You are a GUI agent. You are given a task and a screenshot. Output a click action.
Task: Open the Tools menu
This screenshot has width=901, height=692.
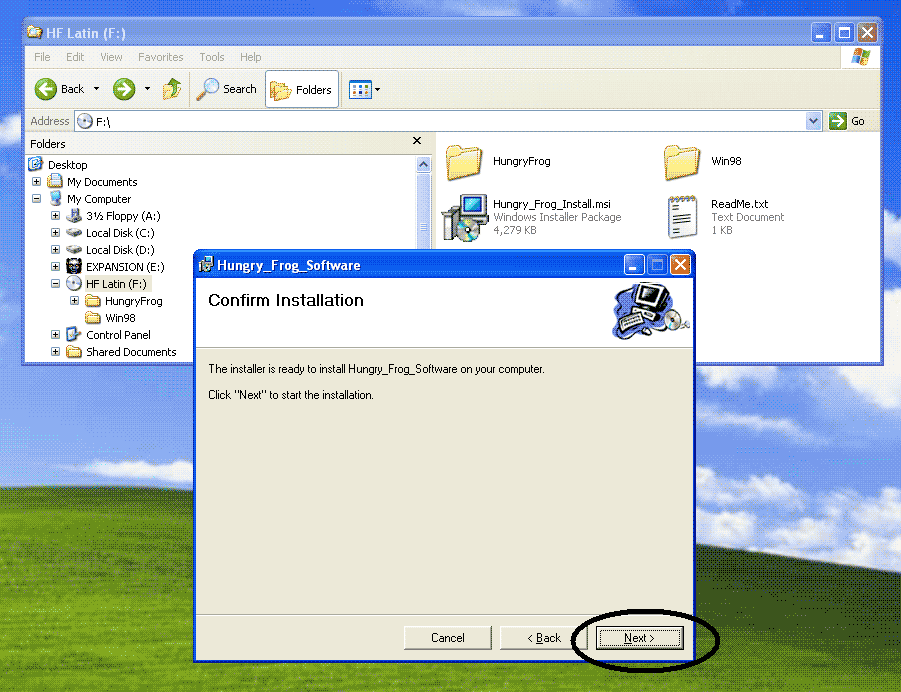(211, 57)
